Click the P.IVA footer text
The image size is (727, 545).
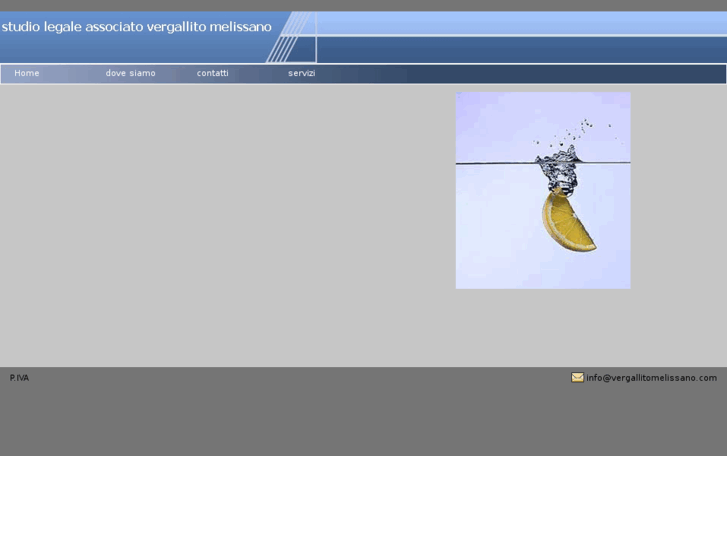(x=19, y=378)
